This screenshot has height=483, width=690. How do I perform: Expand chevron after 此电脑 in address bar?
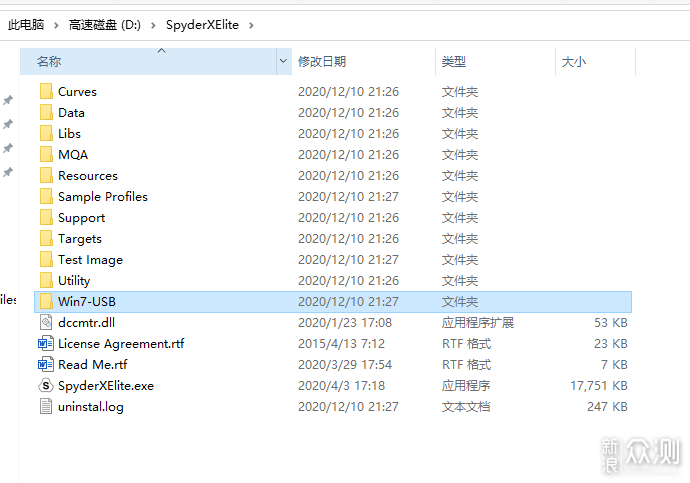[56, 26]
